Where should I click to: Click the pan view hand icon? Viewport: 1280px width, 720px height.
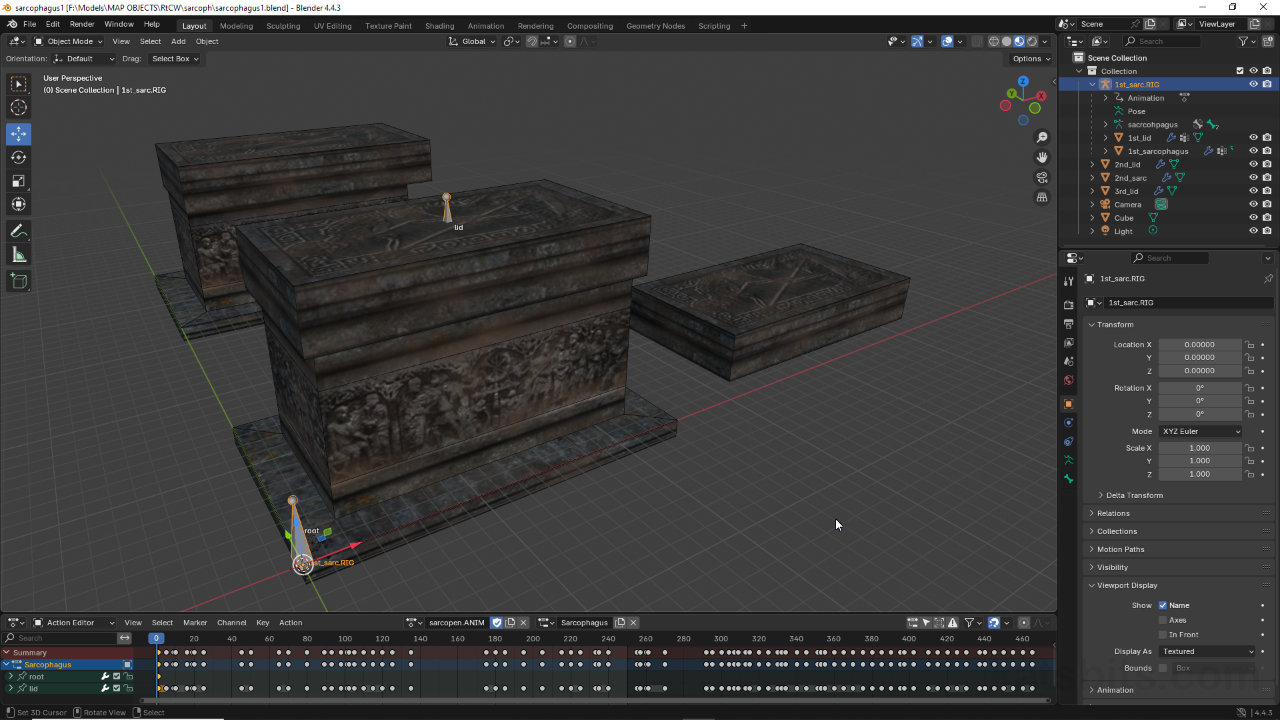(x=1042, y=157)
